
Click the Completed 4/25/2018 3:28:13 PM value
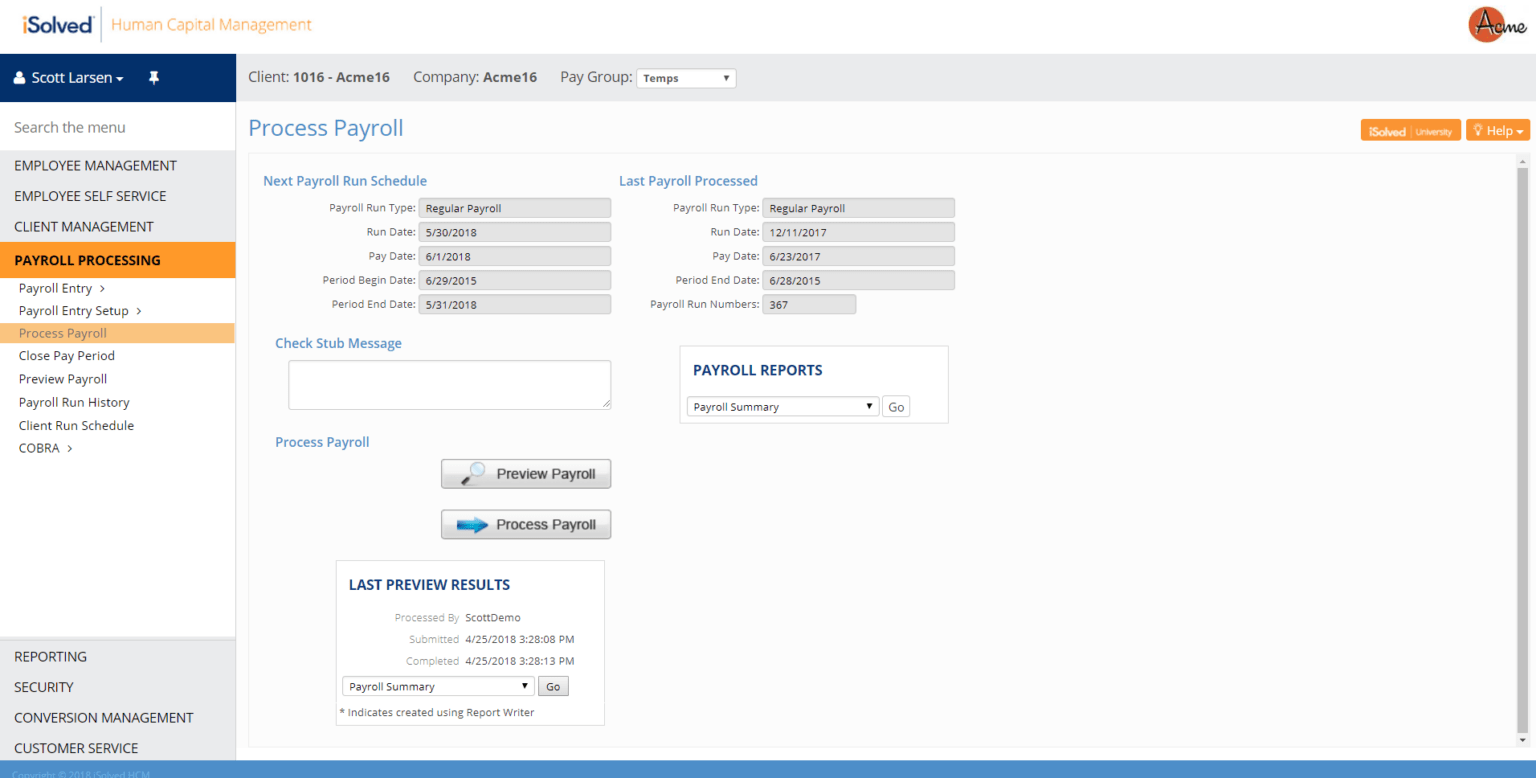[520, 661]
